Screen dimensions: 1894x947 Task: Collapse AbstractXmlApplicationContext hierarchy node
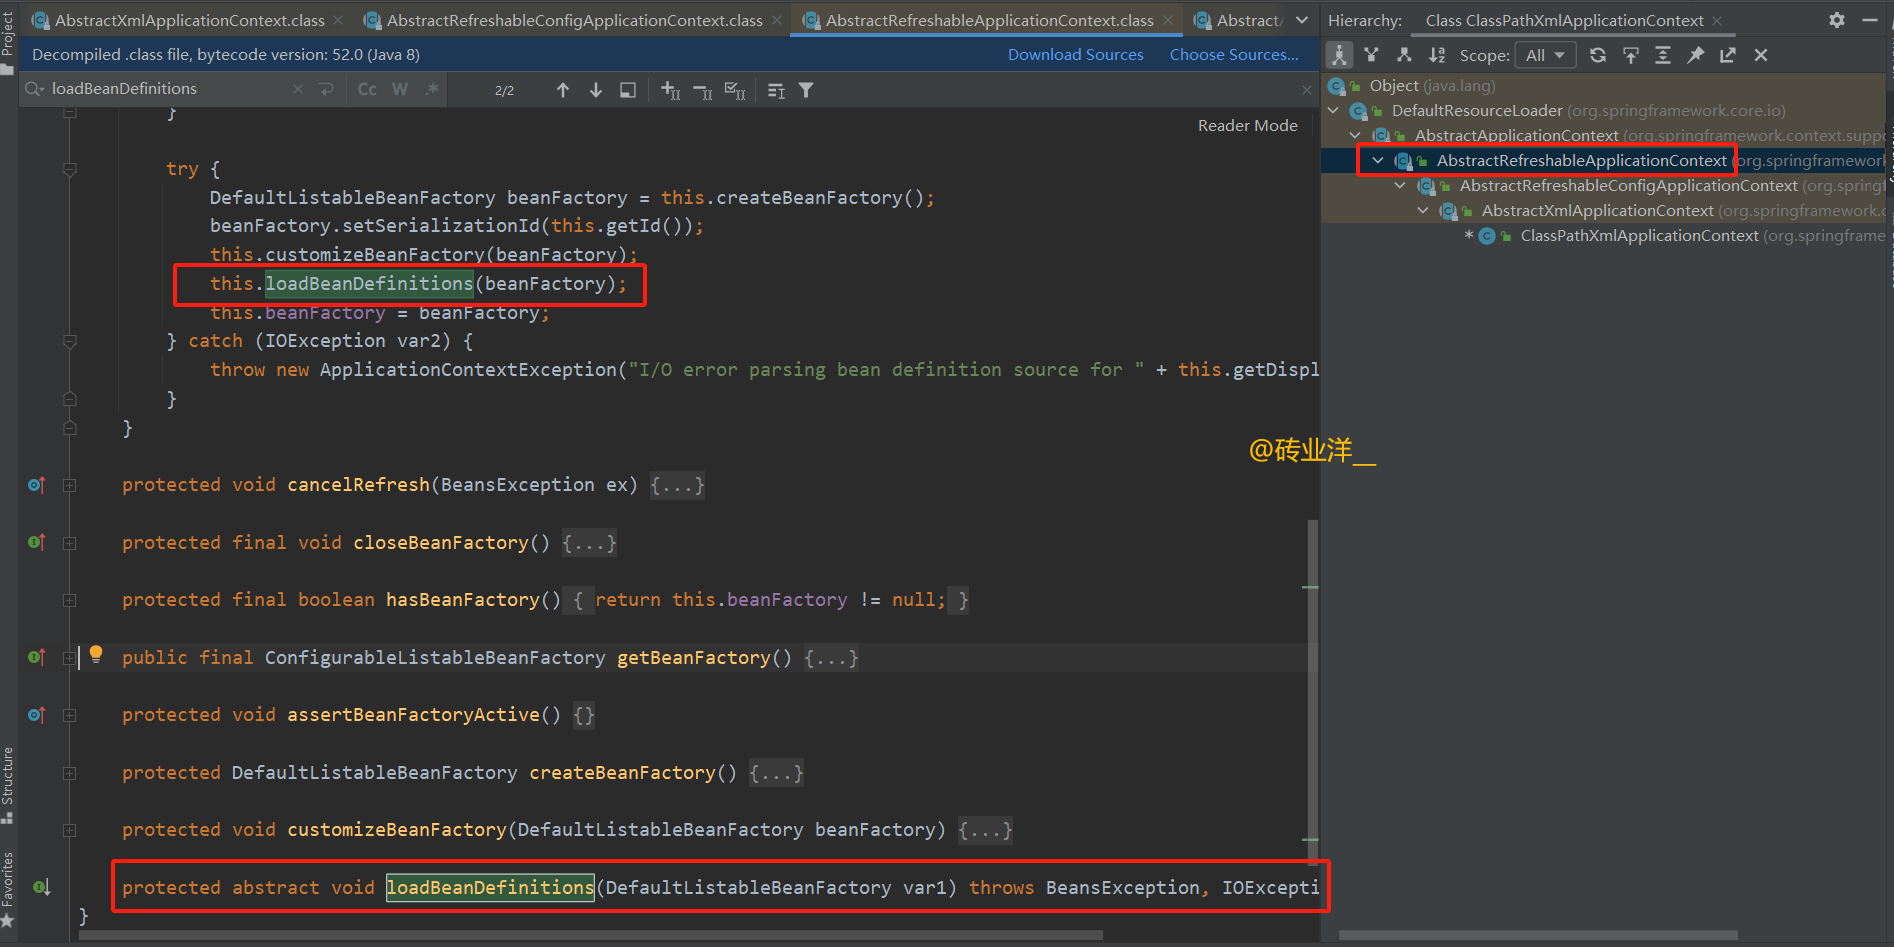(1423, 210)
